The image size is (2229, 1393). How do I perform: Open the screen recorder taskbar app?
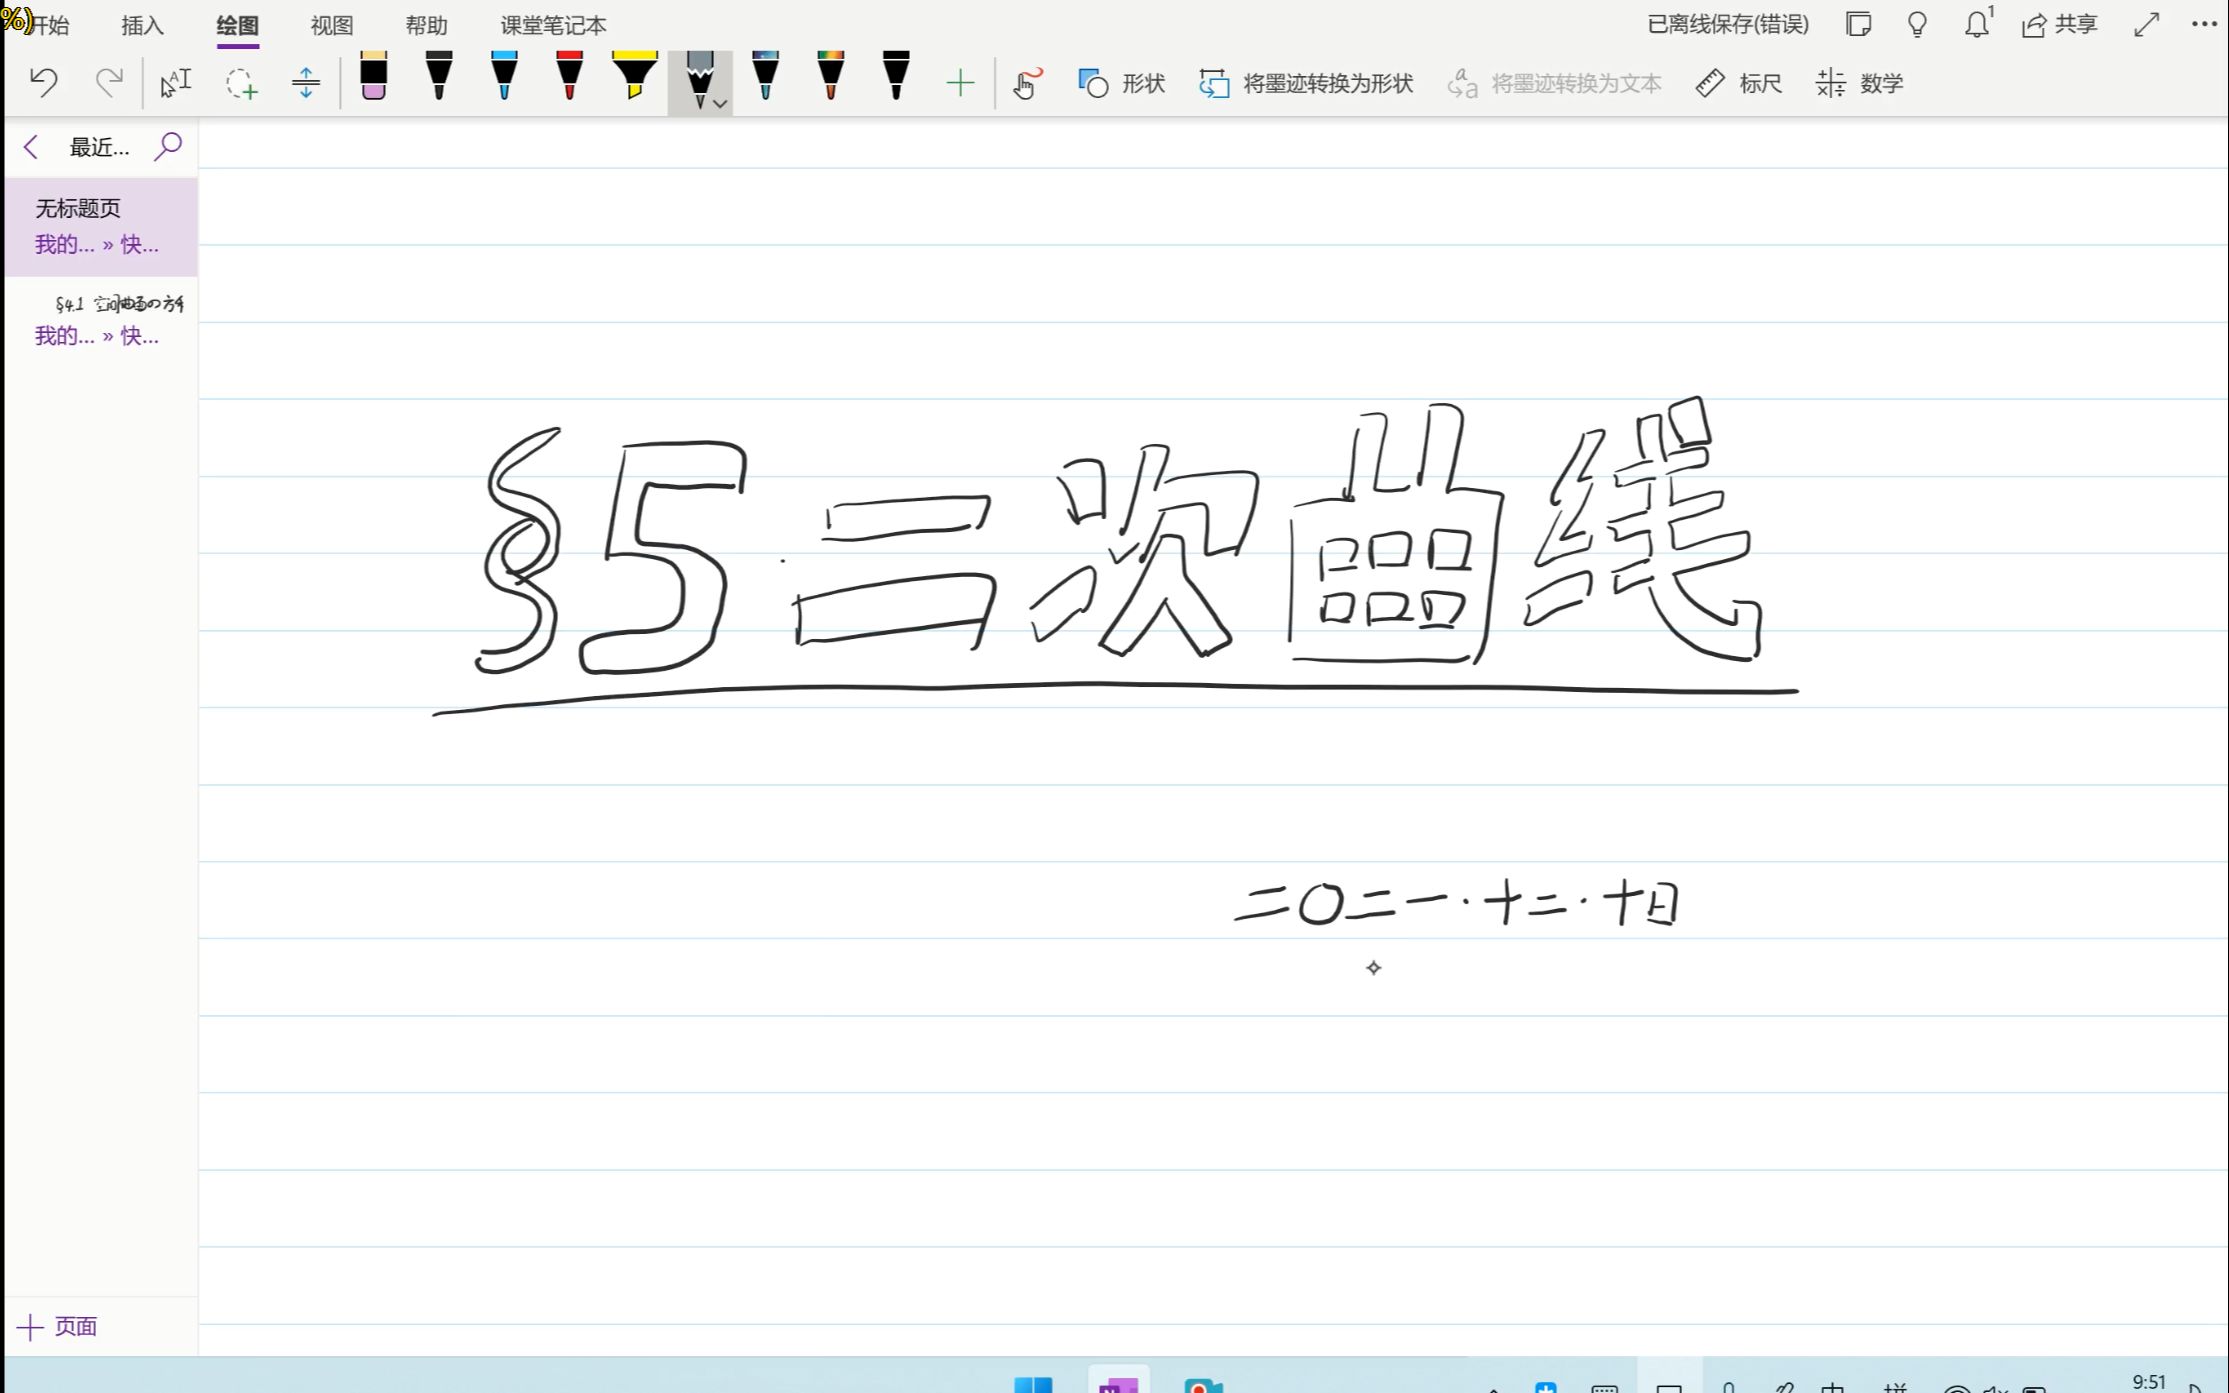1203,1383
